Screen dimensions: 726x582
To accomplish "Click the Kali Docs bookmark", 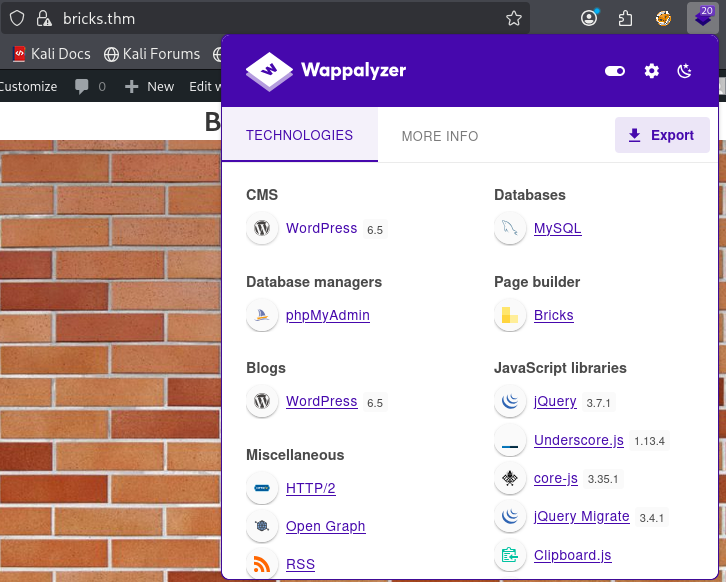I will point(52,54).
